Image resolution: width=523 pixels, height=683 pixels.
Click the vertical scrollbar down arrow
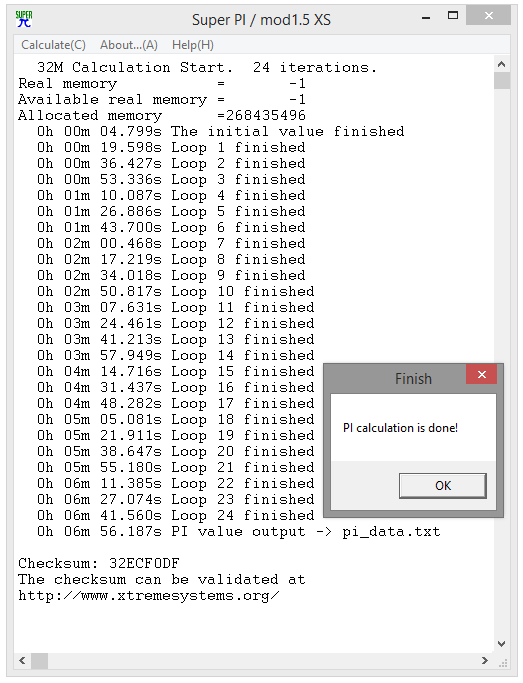pyautogui.click(x=502, y=644)
